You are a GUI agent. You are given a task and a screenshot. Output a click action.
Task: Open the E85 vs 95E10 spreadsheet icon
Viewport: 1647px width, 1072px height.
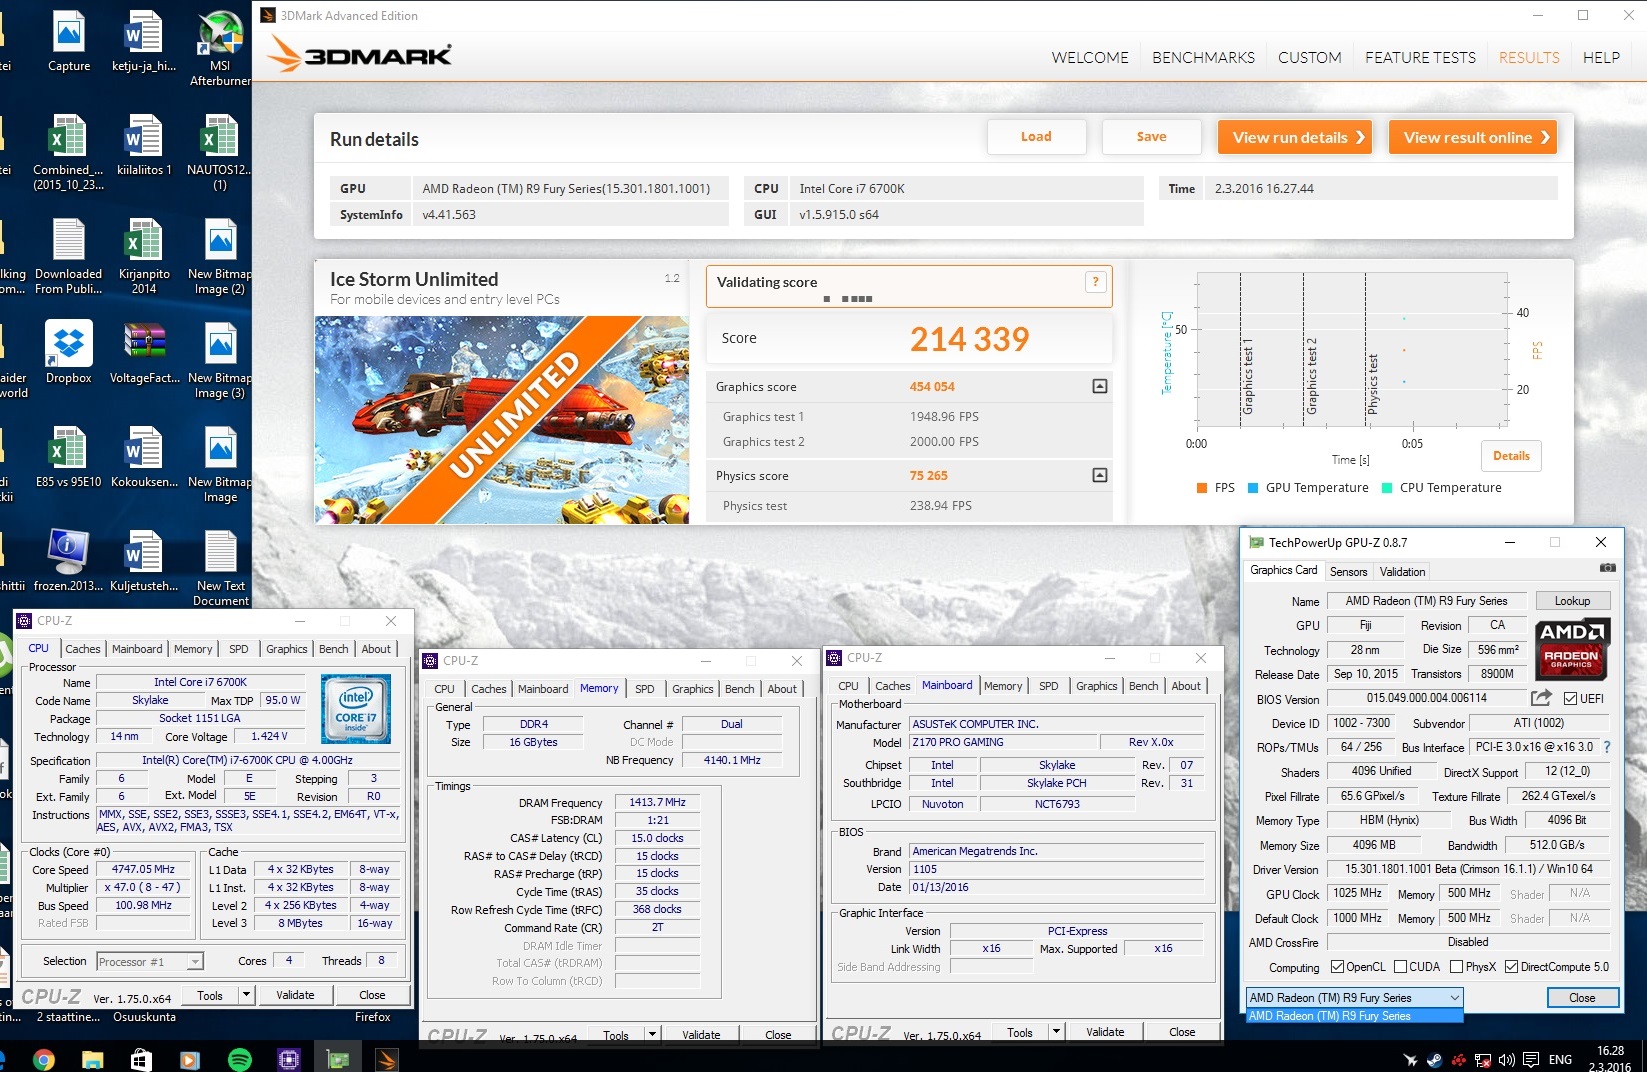69,456
